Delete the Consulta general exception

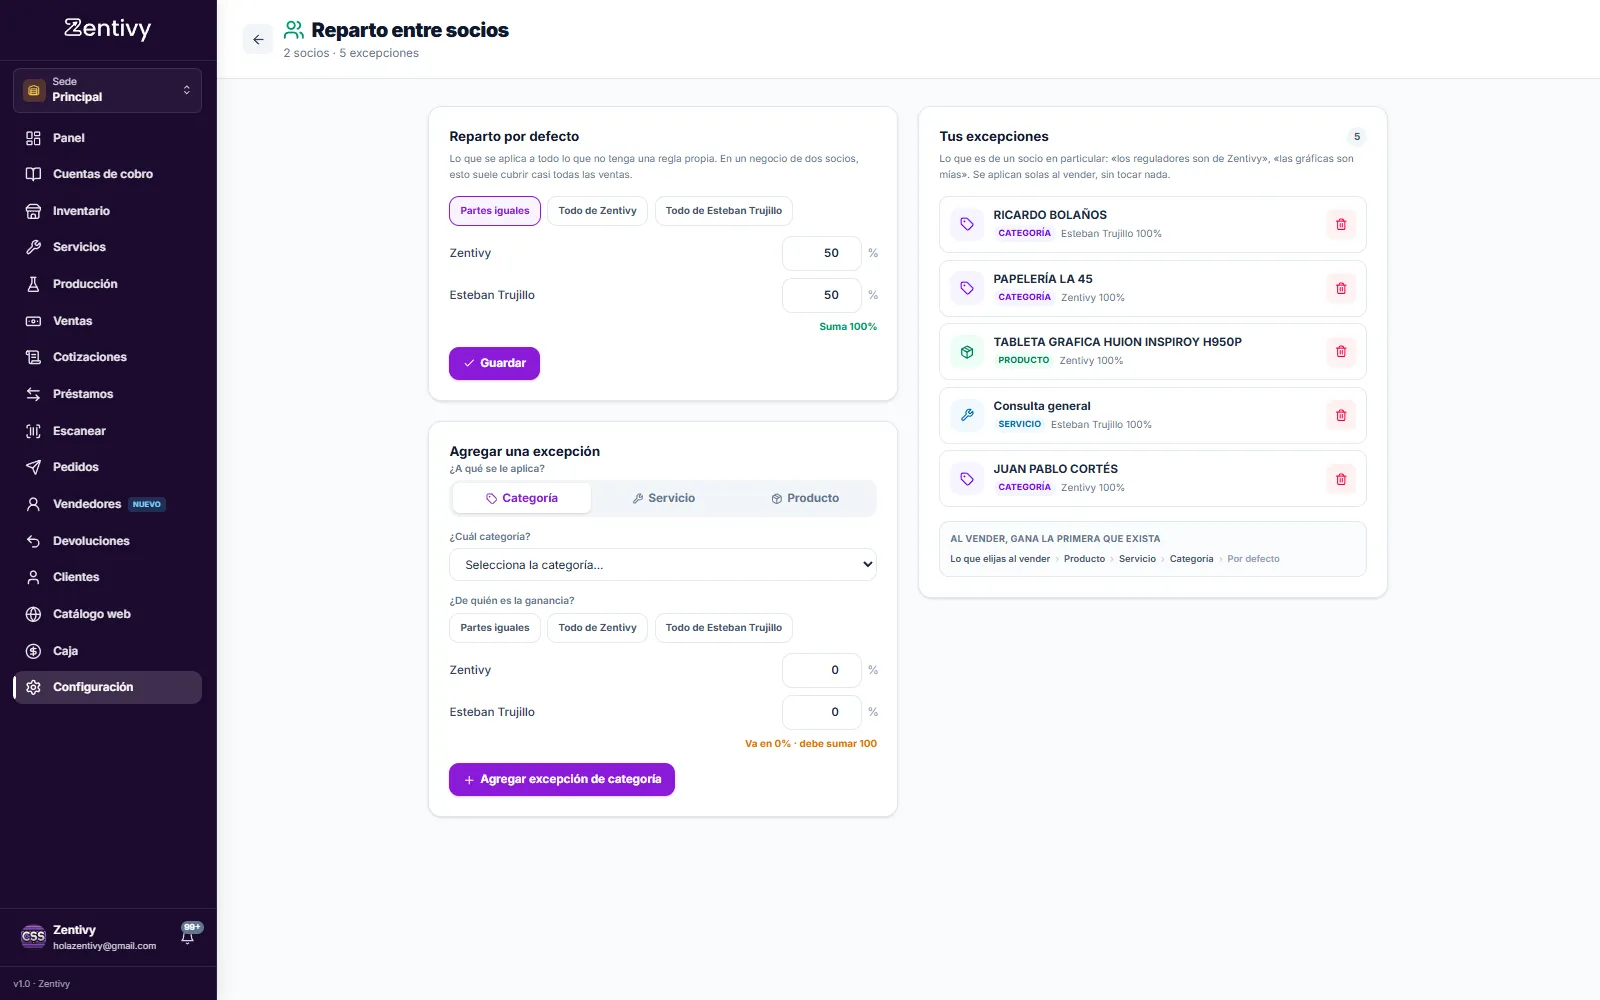[1341, 416]
